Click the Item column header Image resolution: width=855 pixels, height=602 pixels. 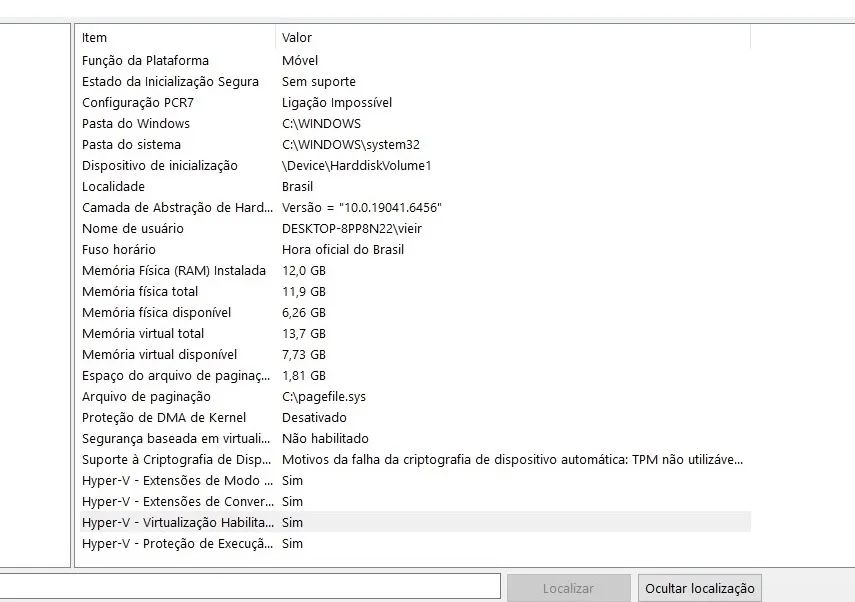tap(177, 38)
